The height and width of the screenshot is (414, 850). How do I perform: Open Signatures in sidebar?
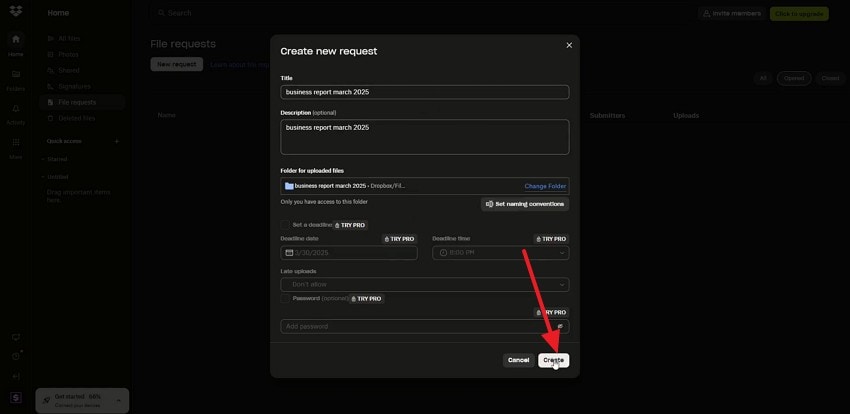81,86
